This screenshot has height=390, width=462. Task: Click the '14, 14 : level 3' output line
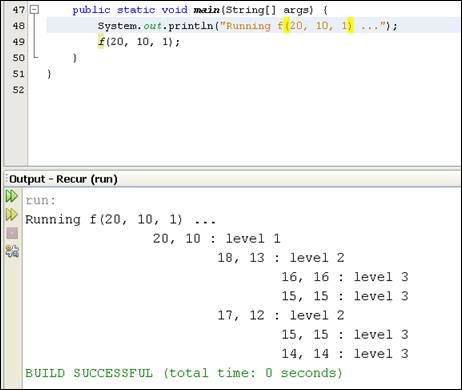[345, 354]
